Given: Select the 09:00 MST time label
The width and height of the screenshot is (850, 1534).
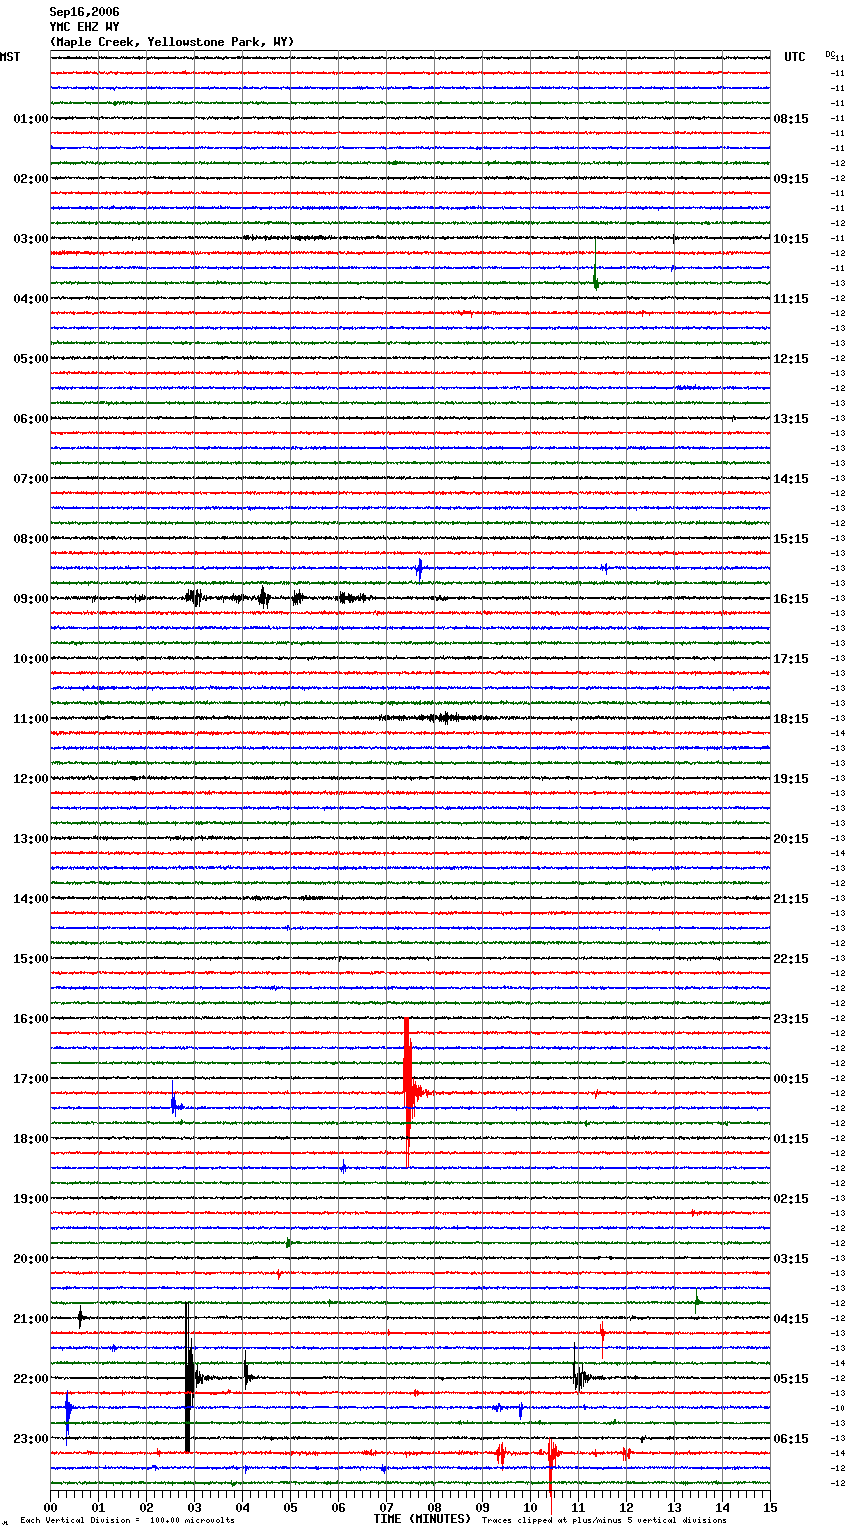Looking at the screenshot, I should pyautogui.click(x=30, y=599).
